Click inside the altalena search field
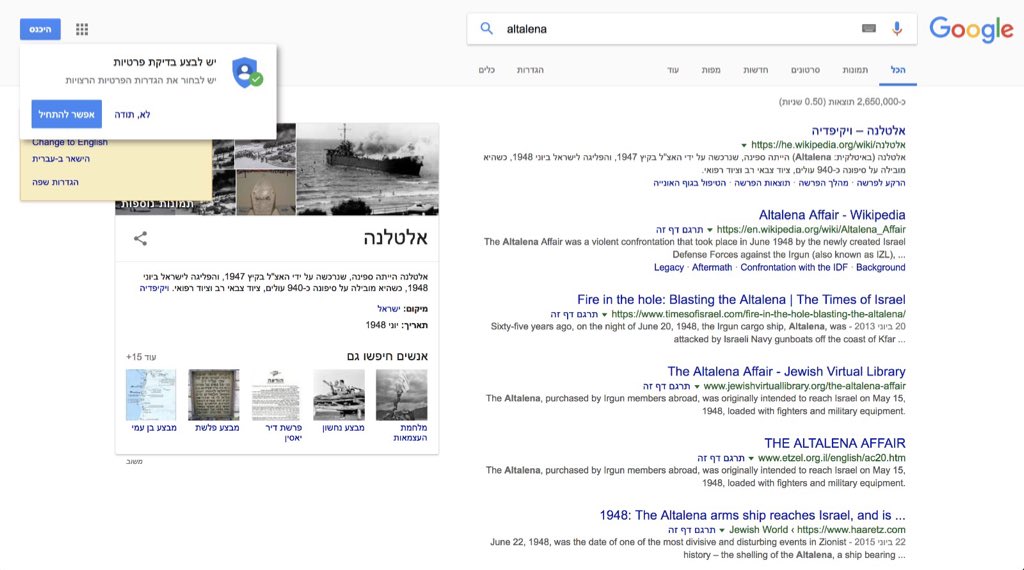The height and width of the screenshot is (570, 1024). [679, 29]
